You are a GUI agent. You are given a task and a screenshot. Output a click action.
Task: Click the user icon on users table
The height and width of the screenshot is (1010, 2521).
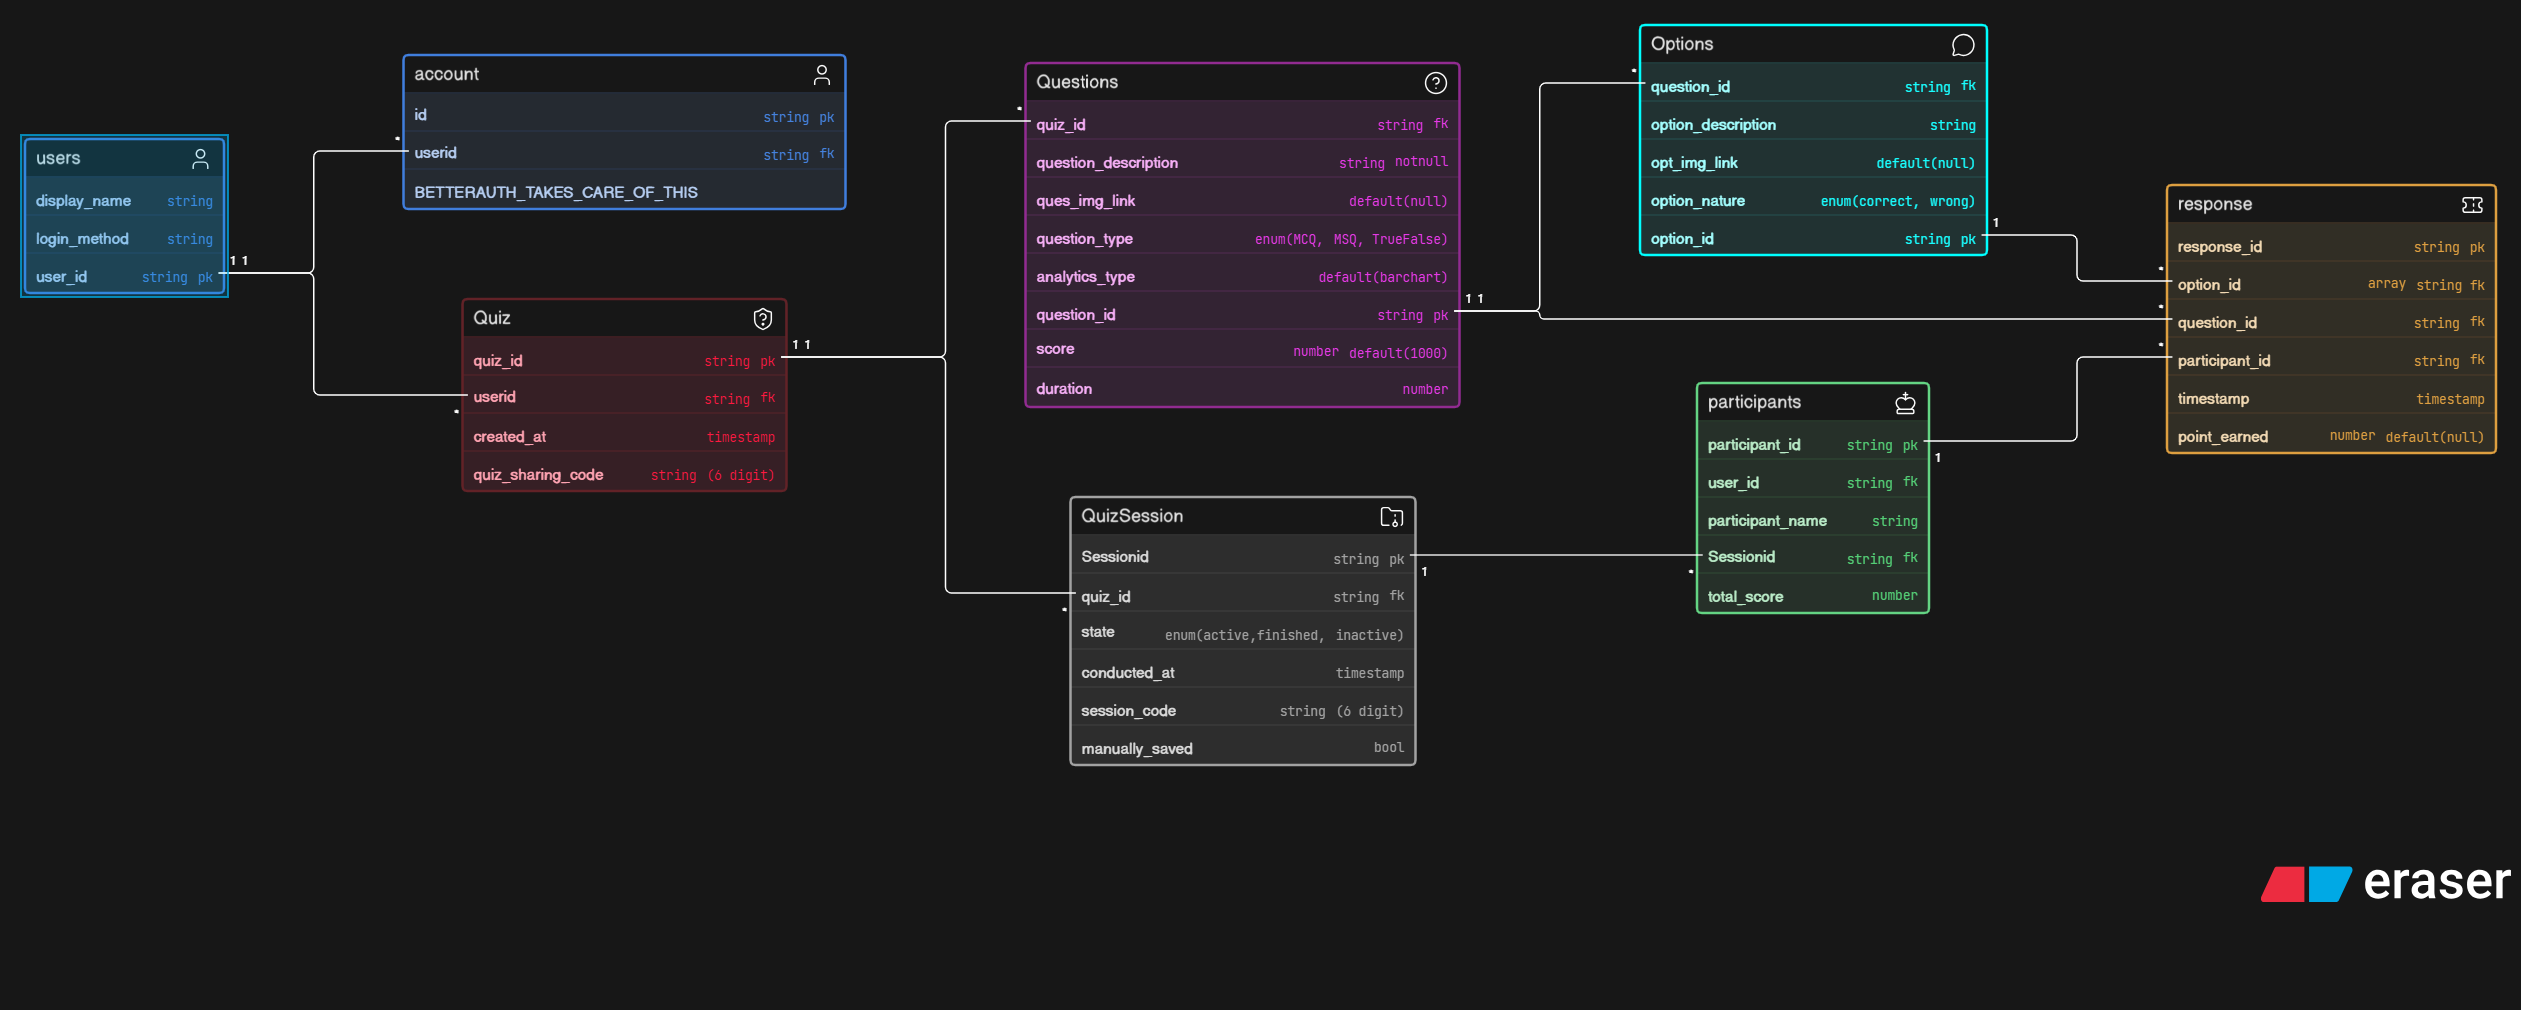click(200, 159)
